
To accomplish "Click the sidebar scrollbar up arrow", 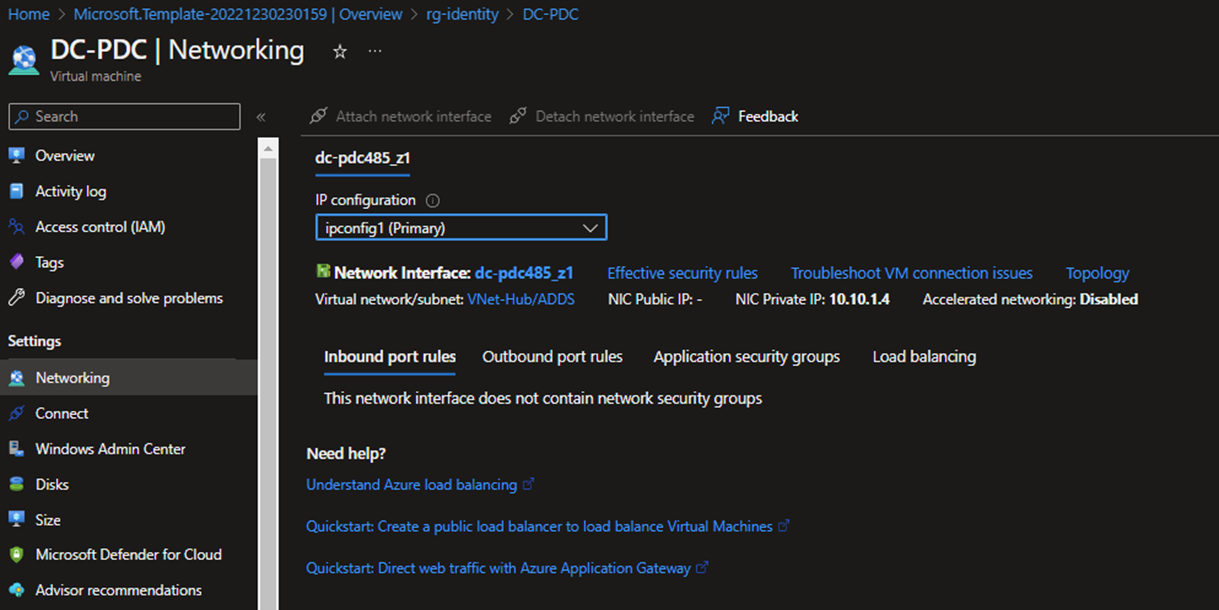I will (x=268, y=148).
